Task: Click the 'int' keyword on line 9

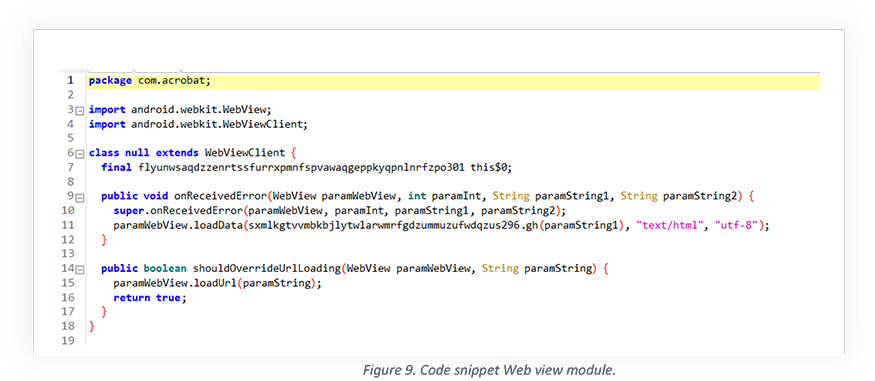Action: pyautogui.click(x=416, y=196)
